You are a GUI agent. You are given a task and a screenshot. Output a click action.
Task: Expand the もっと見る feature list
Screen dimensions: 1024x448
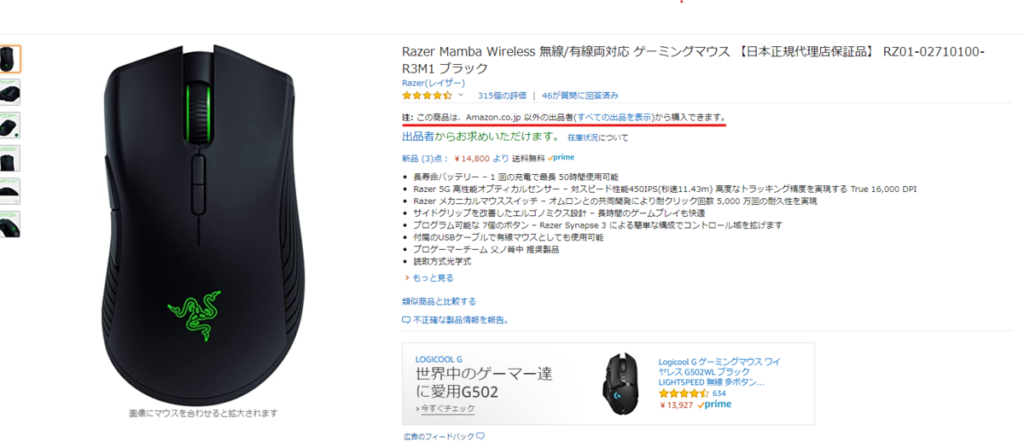pos(429,278)
